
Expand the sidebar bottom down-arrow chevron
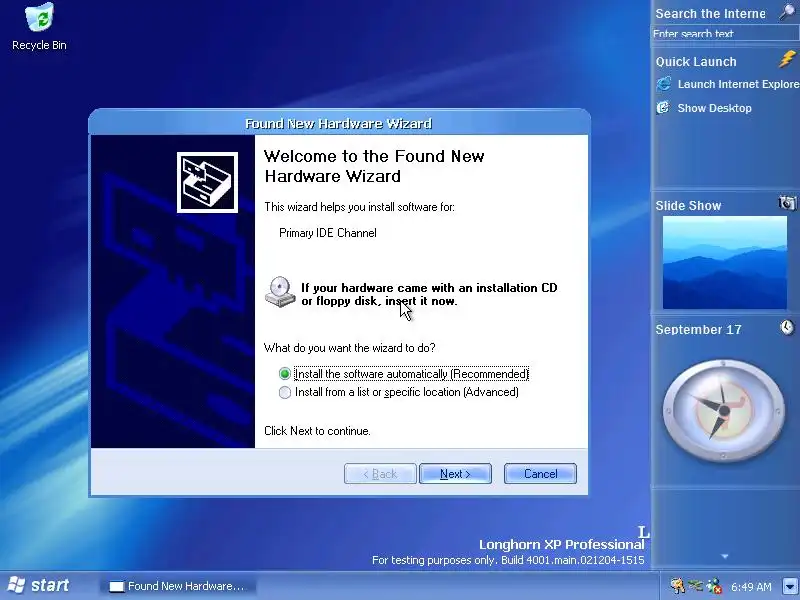pyautogui.click(x=725, y=557)
